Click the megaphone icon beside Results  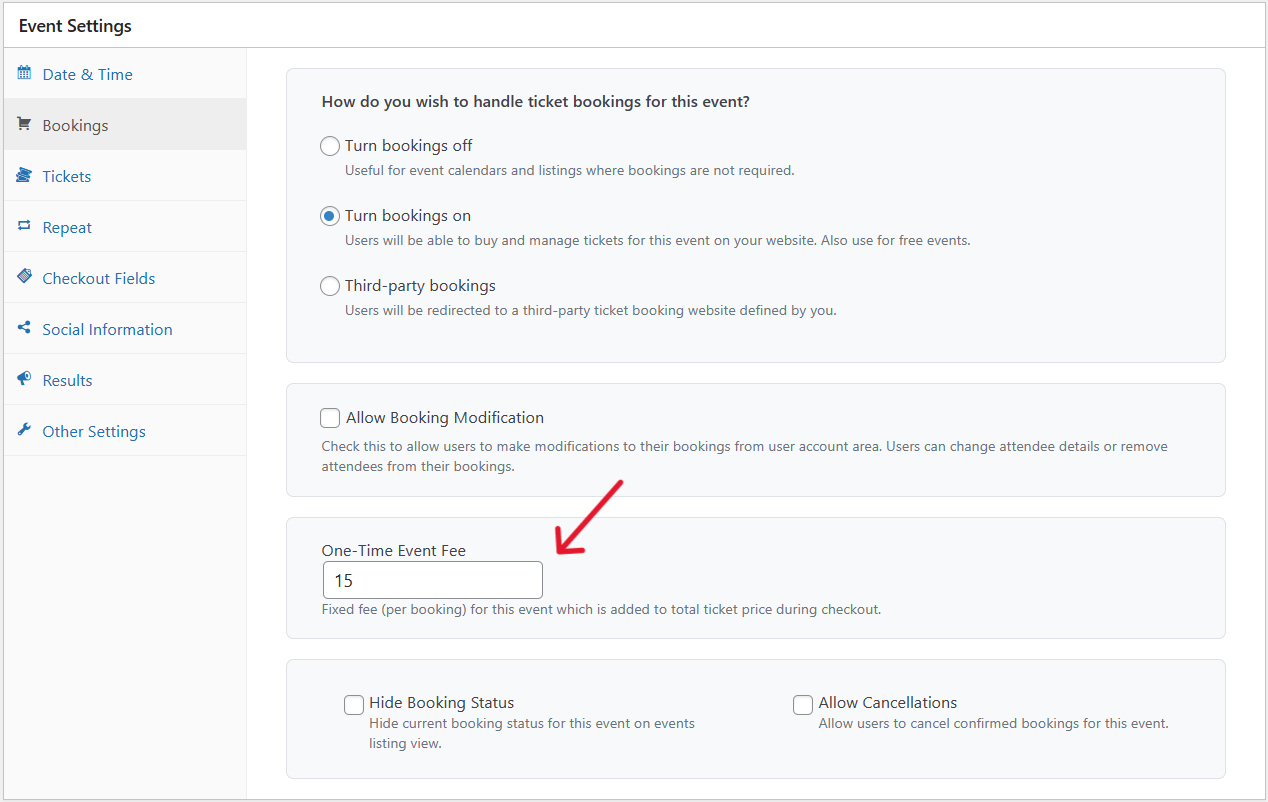pyautogui.click(x=24, y=379)
